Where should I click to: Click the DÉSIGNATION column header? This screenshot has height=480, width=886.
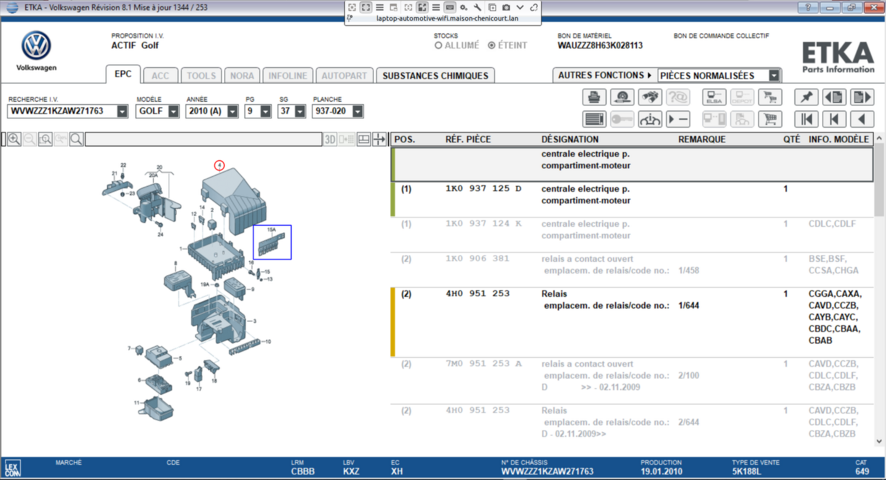(x=570, y=139)
